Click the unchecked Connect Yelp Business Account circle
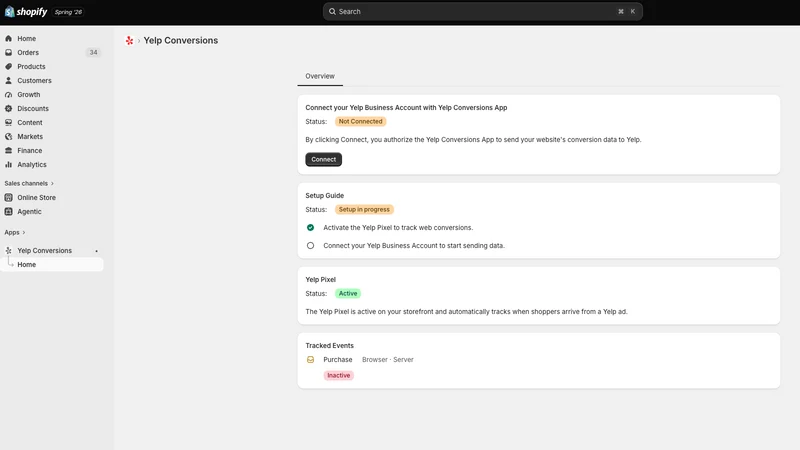 pyautogui.click(x=310, y=245)
